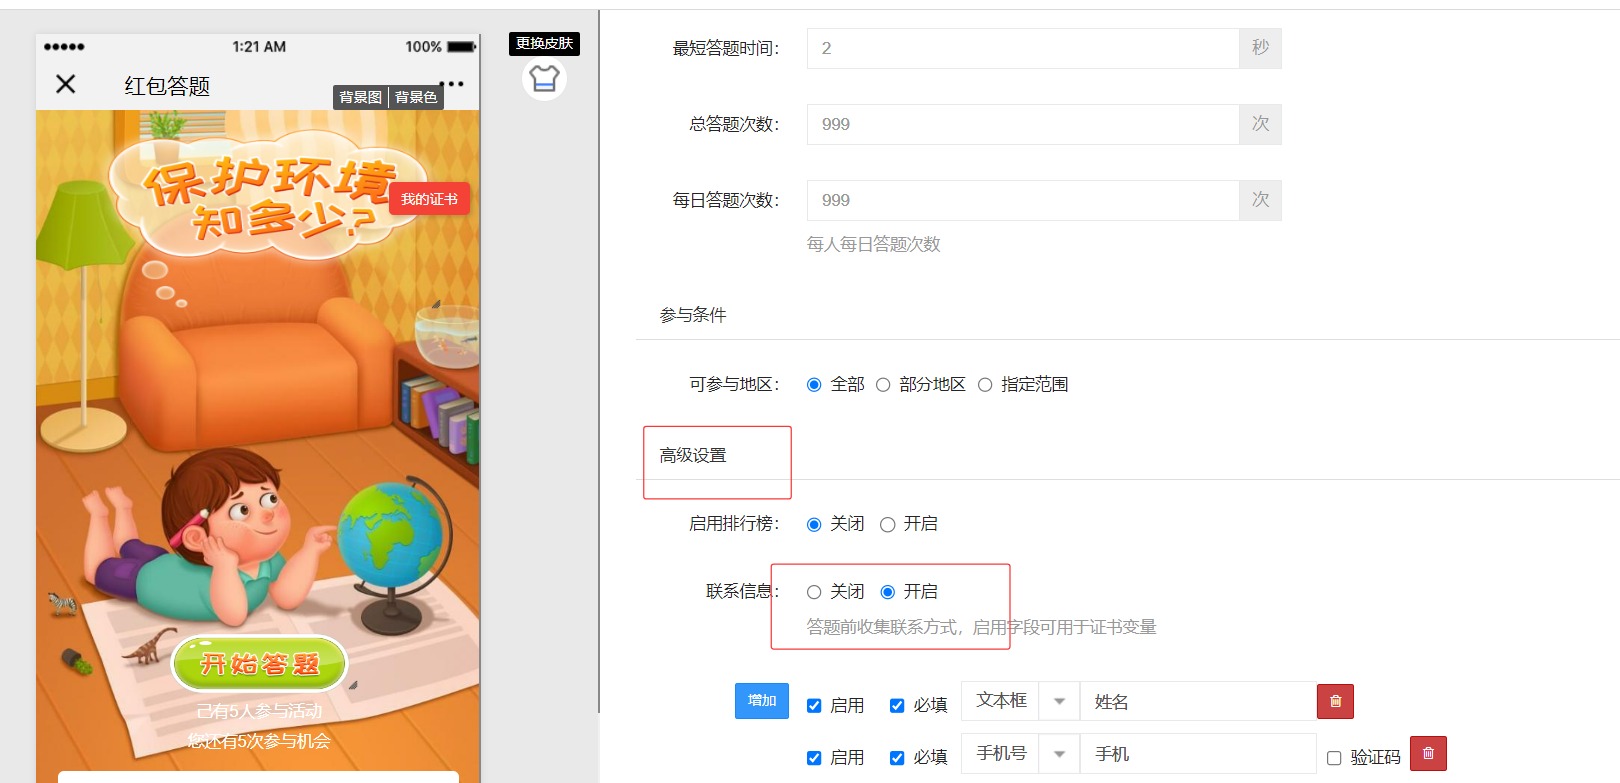Click the 更换皮肤 label
This screenshot has width=1620, height=783.
click(x=544, y=43)
